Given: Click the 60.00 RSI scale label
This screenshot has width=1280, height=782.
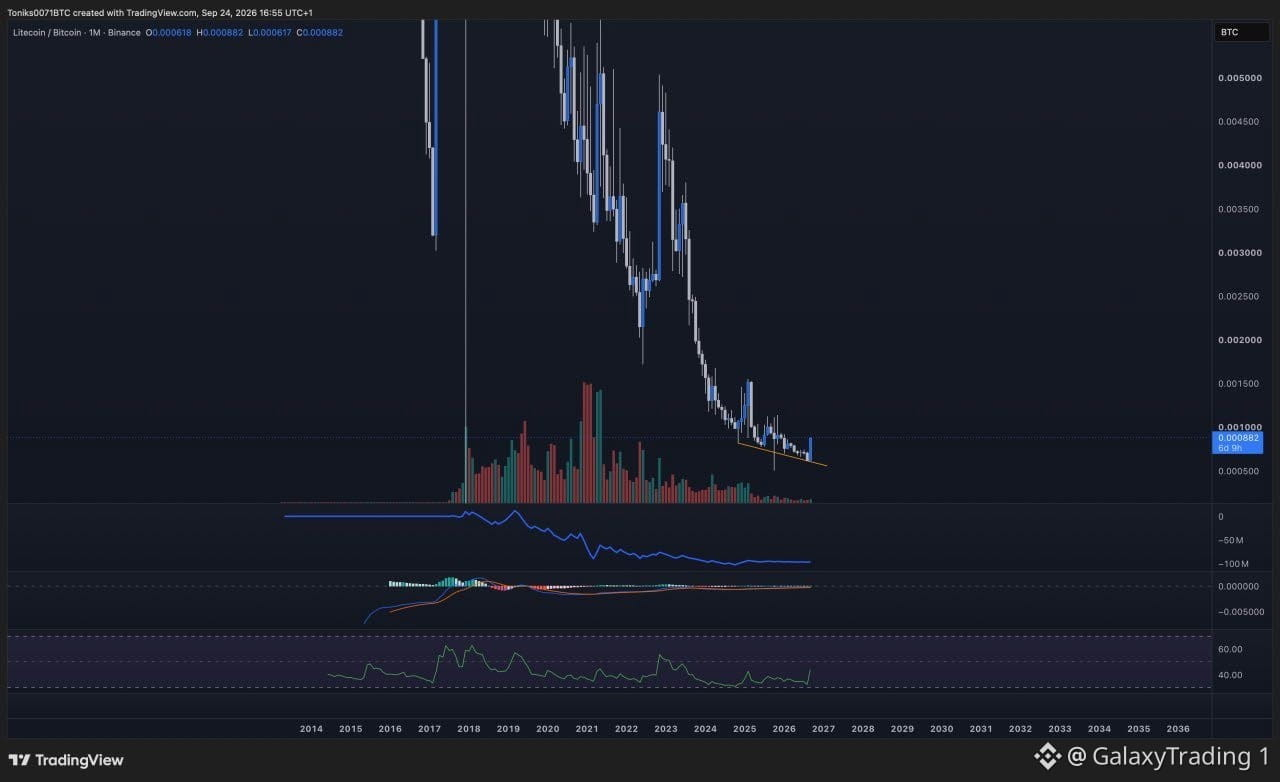Looking at the screenshot, I should point(1229,649).
